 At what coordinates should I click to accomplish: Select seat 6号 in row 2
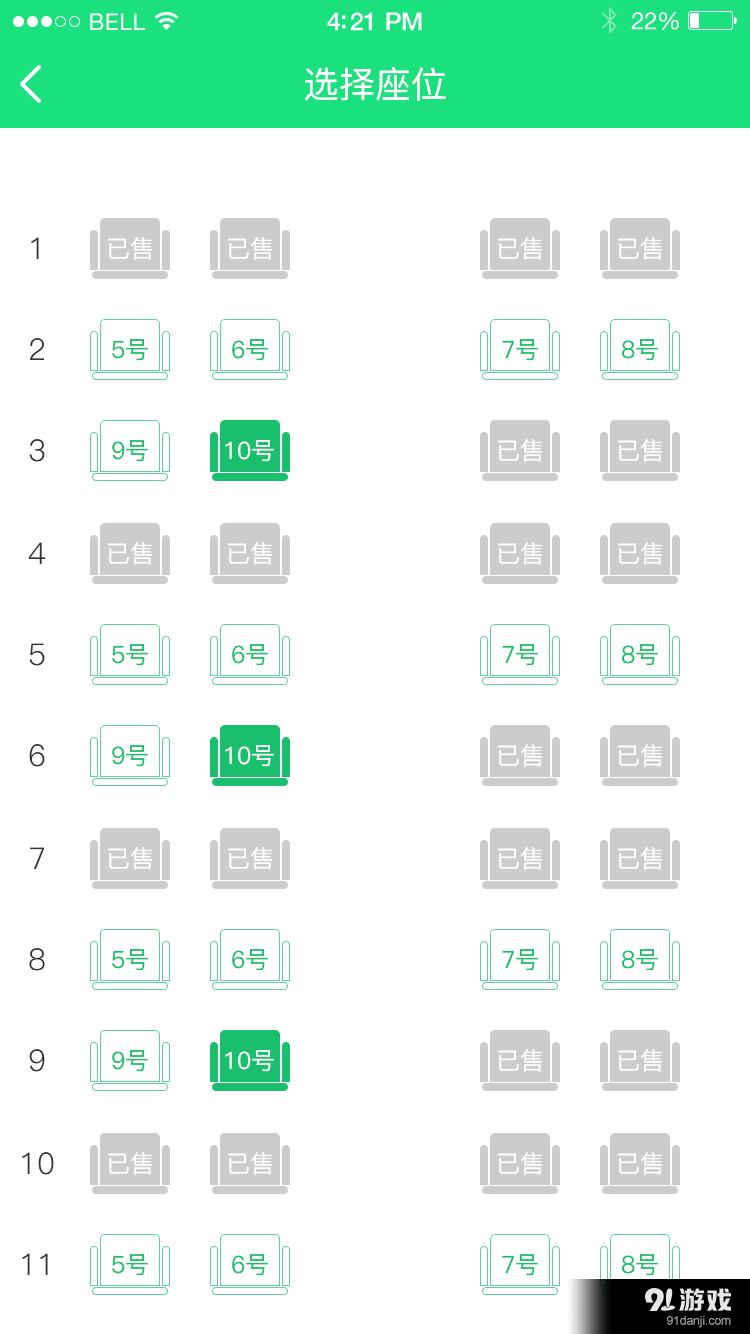(250, 349)
